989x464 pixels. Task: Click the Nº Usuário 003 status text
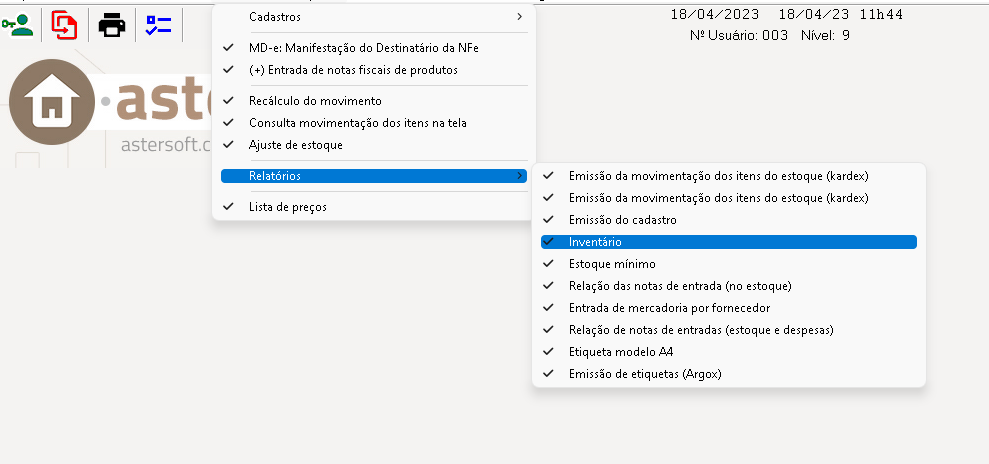click(739, 35)
